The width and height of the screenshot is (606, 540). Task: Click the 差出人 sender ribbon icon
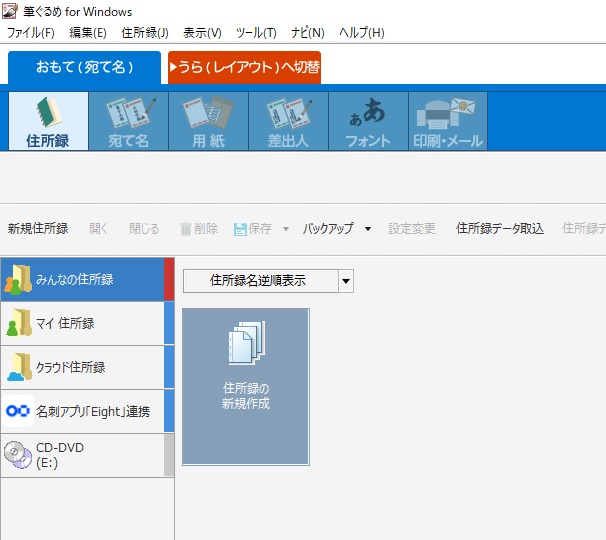[x=288, y=122]
